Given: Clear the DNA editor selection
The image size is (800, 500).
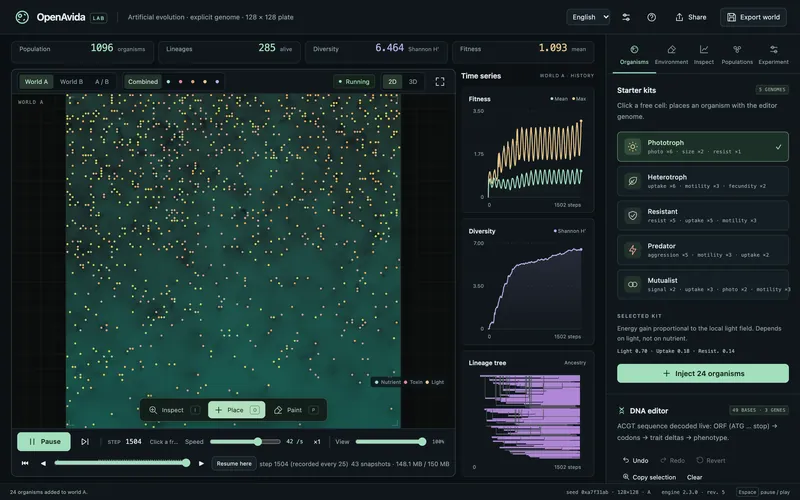Looking at the screenshot, I should click(694, 478).
